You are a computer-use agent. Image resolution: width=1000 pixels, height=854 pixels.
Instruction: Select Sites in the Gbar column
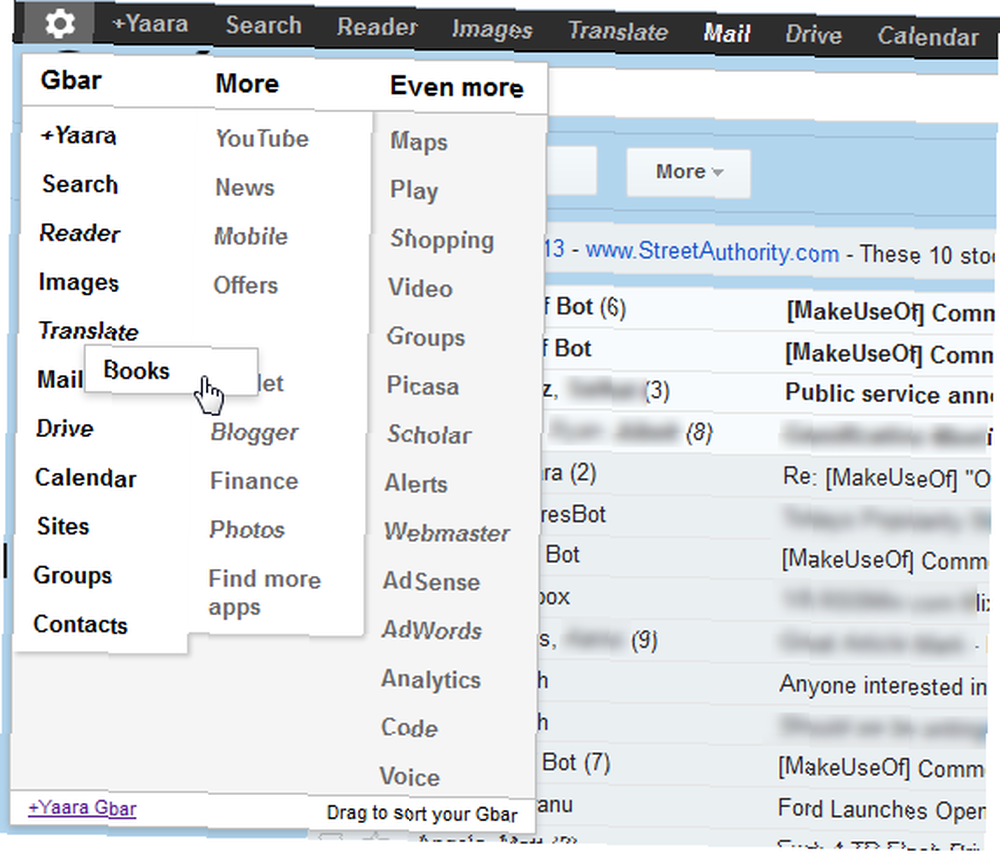point(62,526)
